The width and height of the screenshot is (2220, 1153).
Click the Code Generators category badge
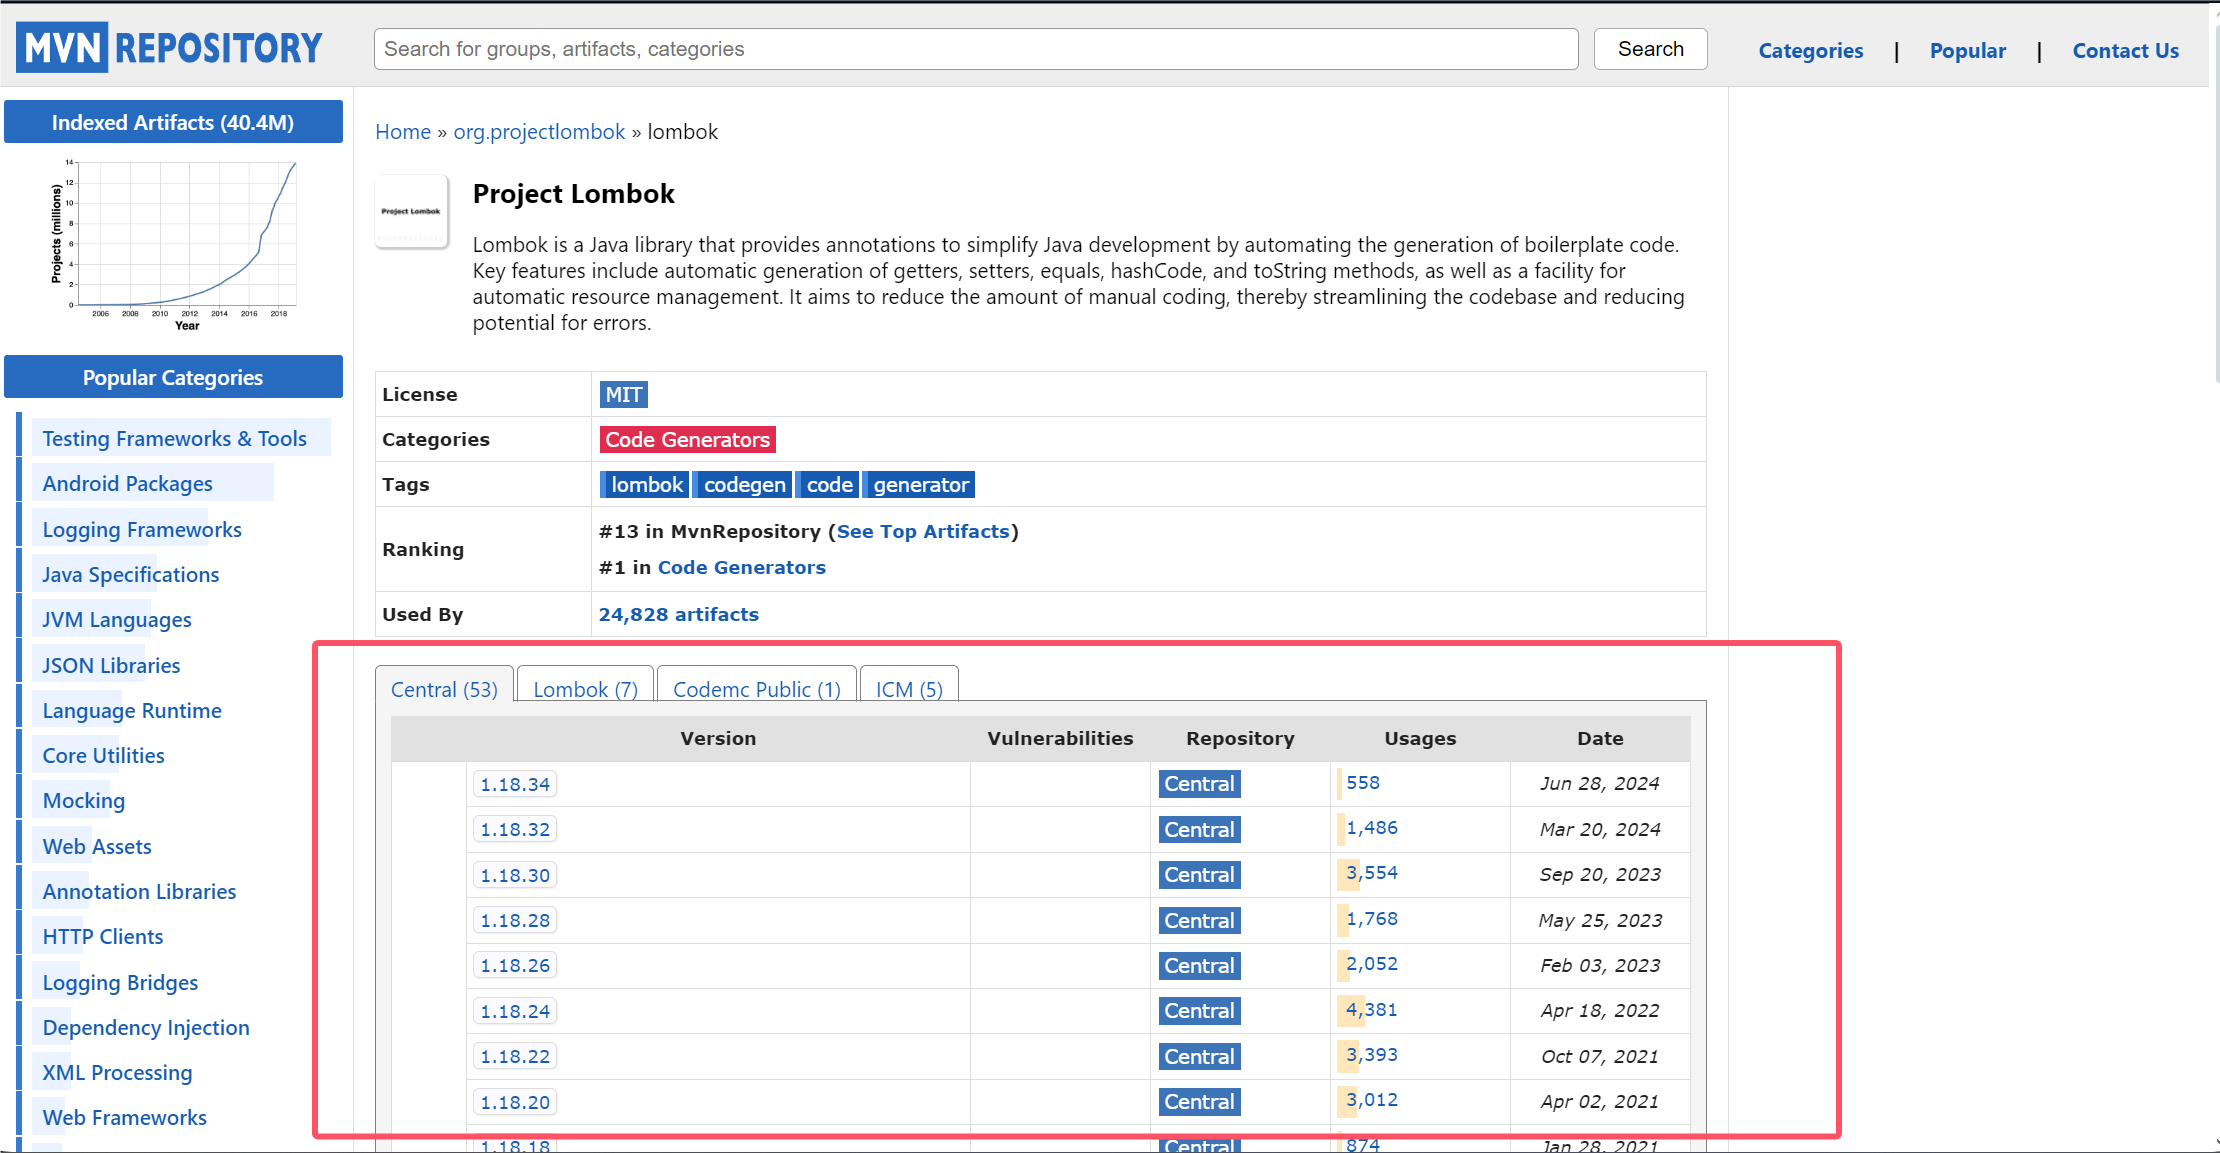coord(687,440)
